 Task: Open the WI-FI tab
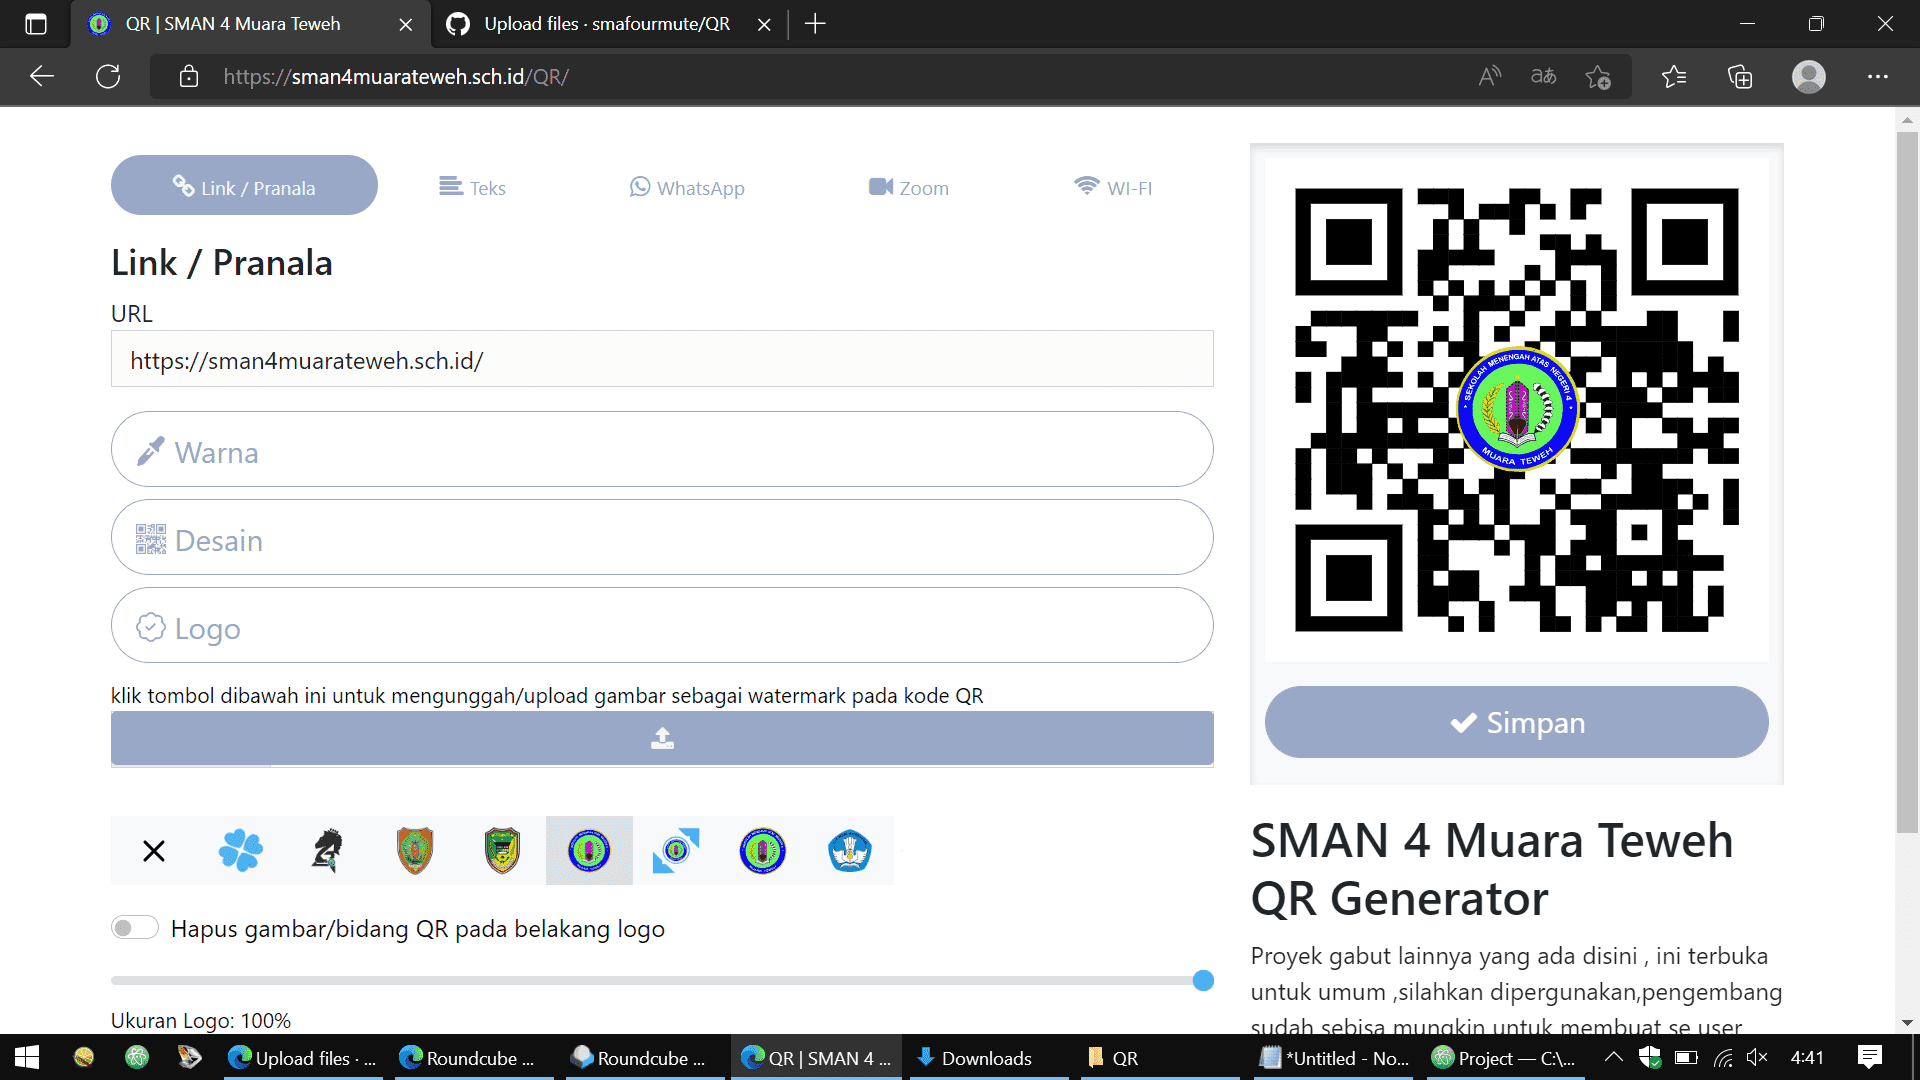pyautogui.click(x=1112, y=188)
